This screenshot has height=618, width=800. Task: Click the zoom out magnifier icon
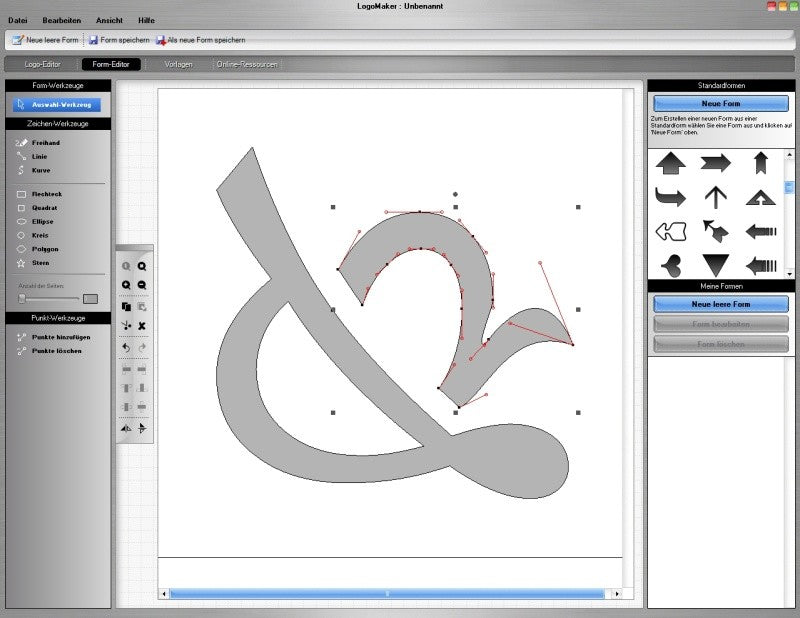click(142, 285)
